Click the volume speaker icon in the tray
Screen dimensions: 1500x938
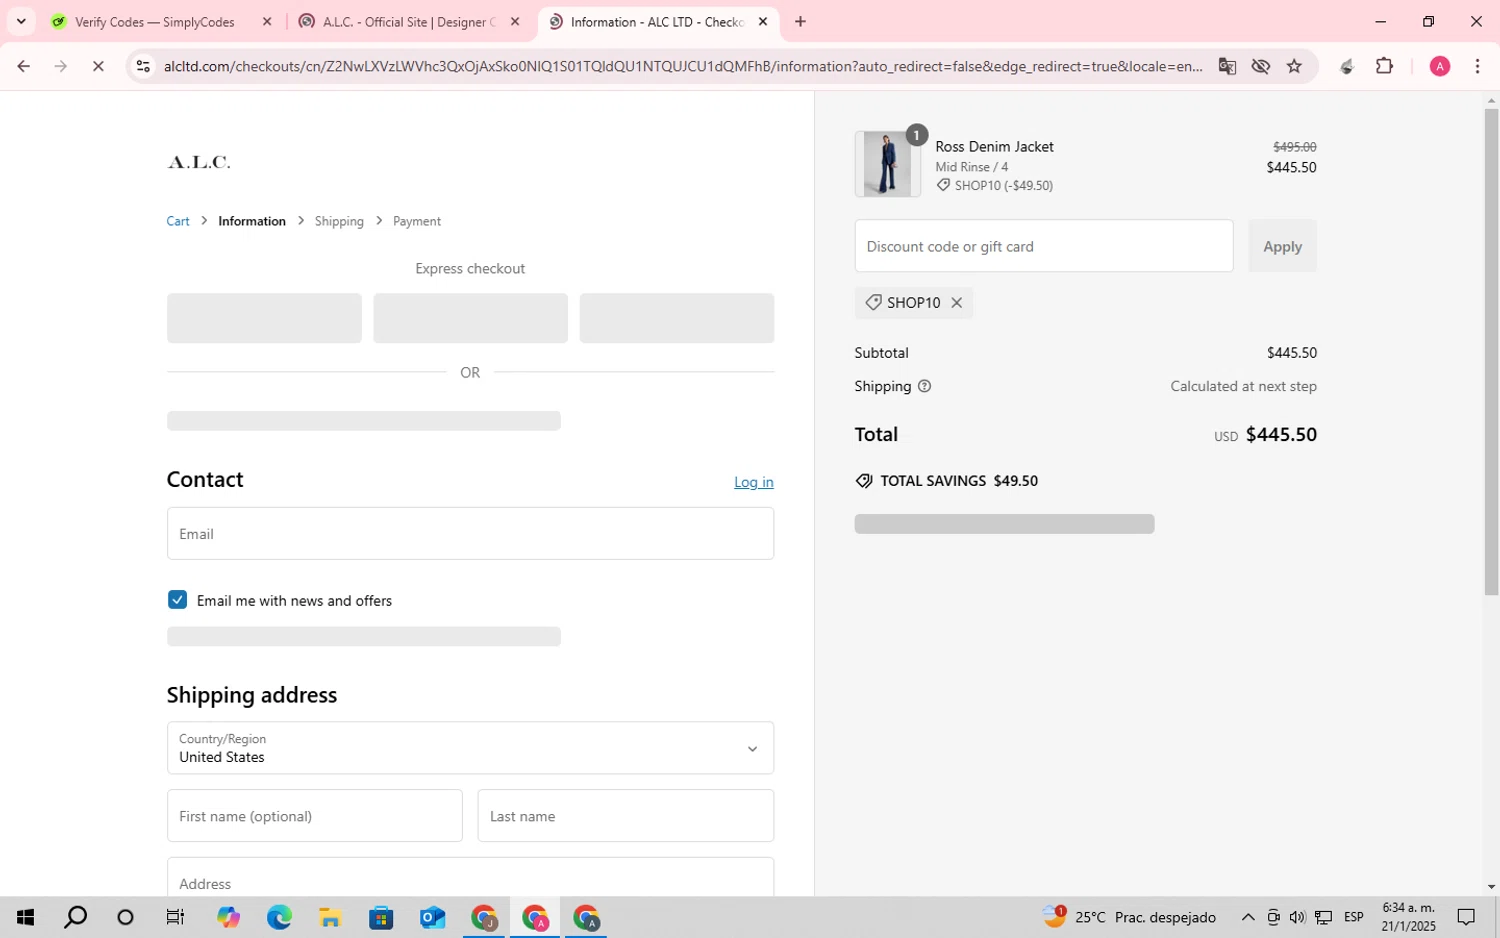(1297, 917)
